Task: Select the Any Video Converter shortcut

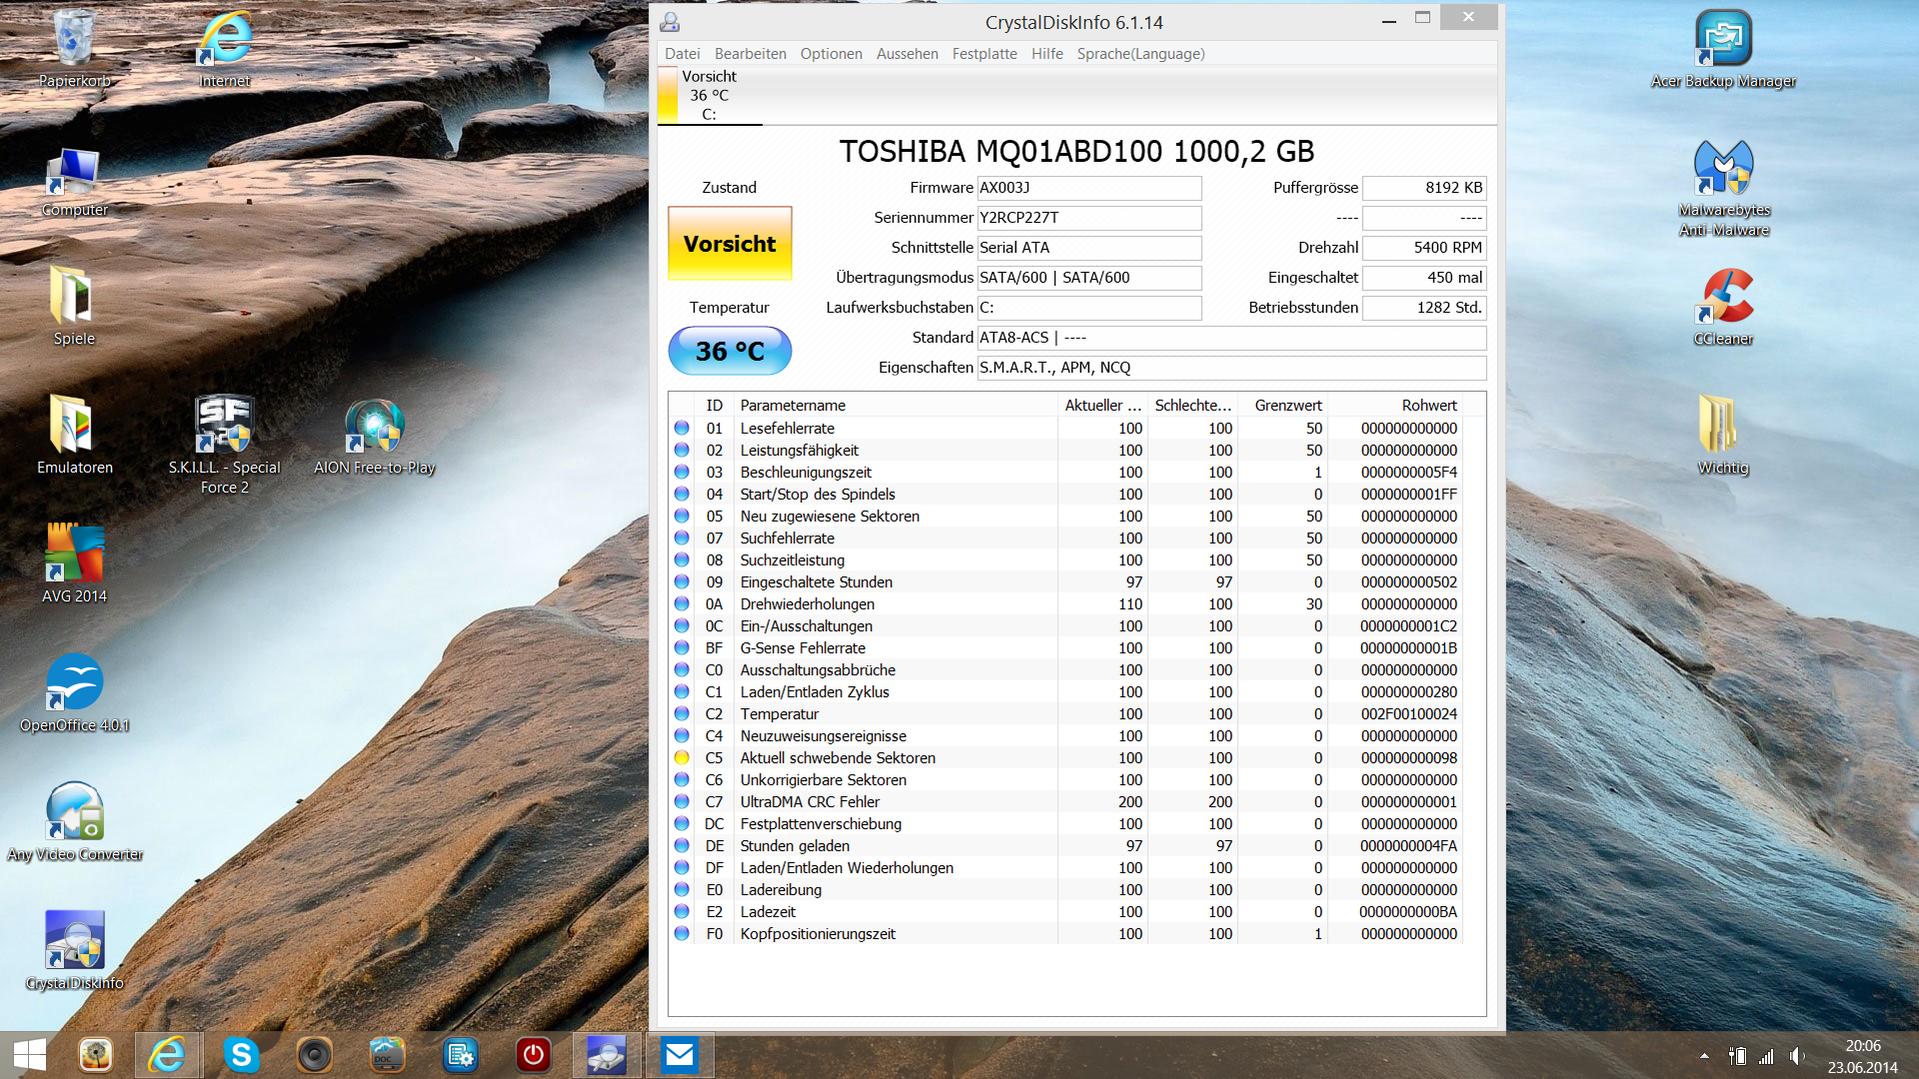Action: point(74,822)
